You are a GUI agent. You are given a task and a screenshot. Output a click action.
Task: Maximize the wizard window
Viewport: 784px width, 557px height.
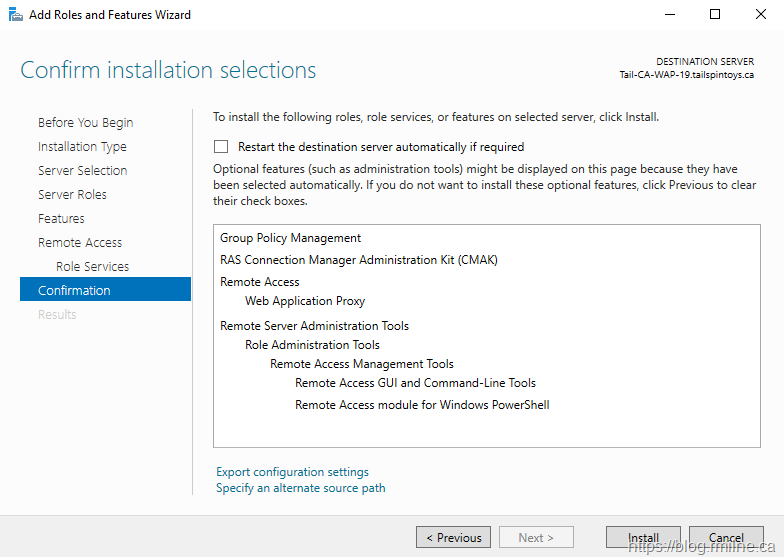[x=715, y=15]
